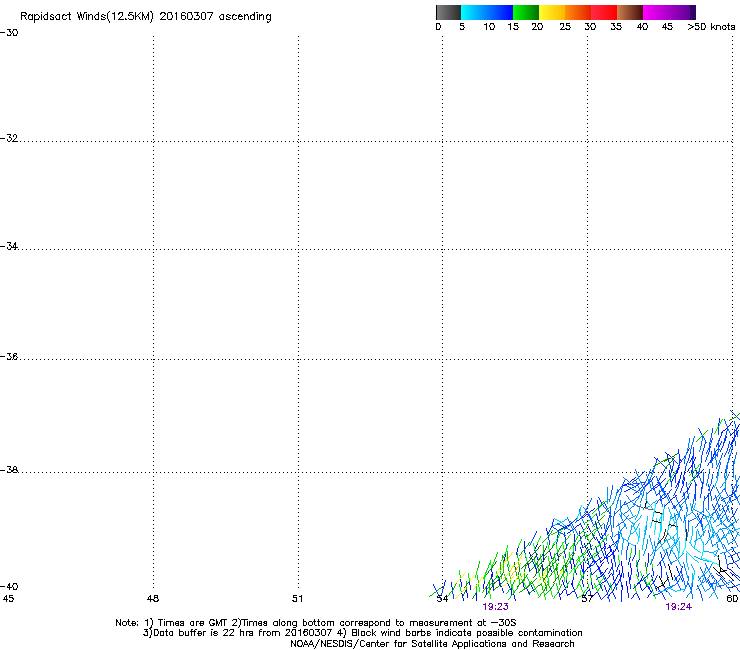Click the purple 19:24 swath time label
Viewport: 740px width, 650px height.
[679, 607]
